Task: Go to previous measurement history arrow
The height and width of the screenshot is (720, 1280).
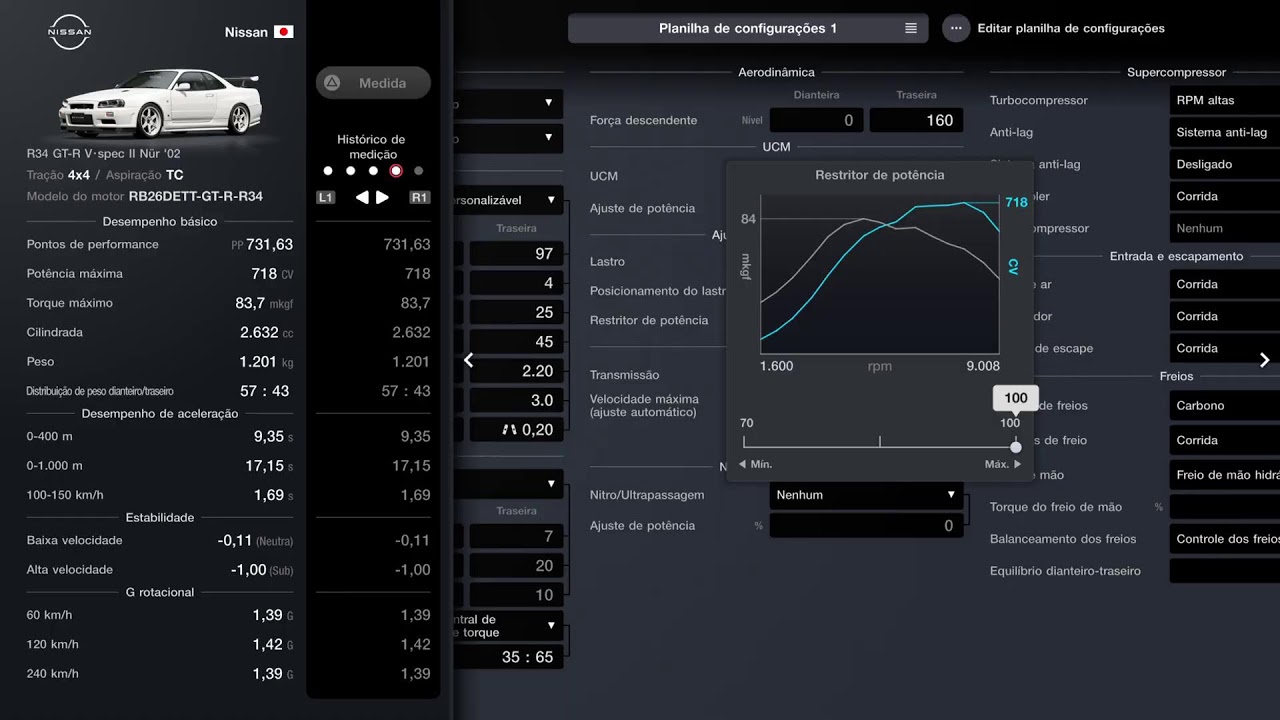Action: tap(362, 198)
